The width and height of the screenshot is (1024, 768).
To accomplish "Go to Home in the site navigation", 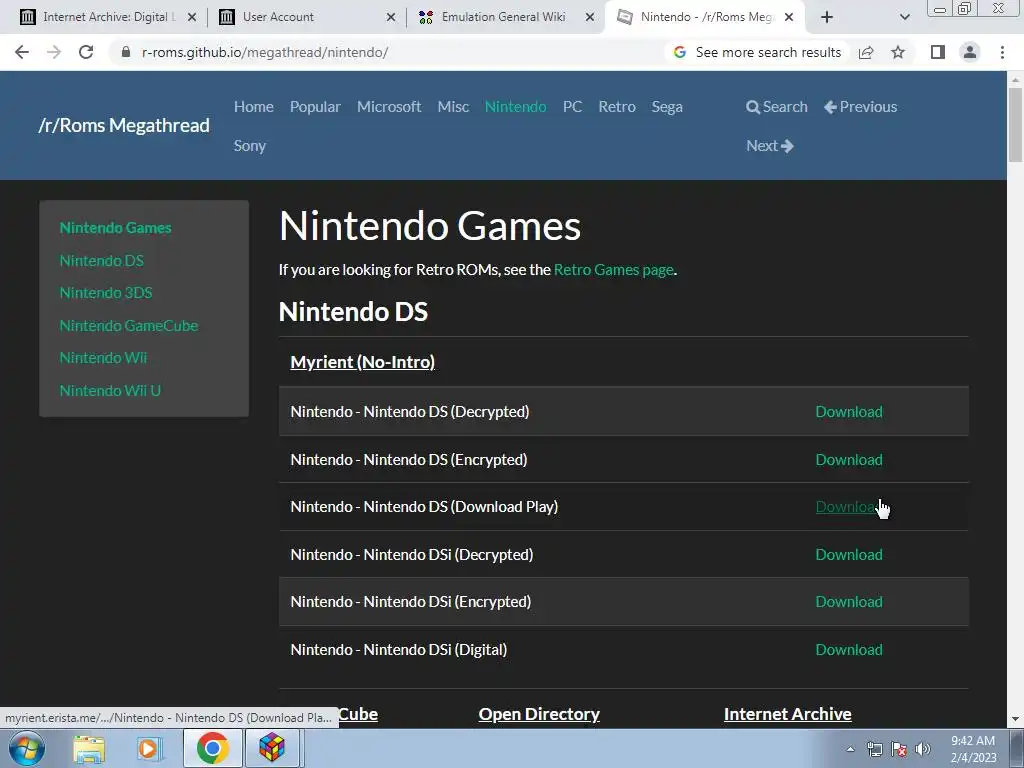I will coord(253,106).
